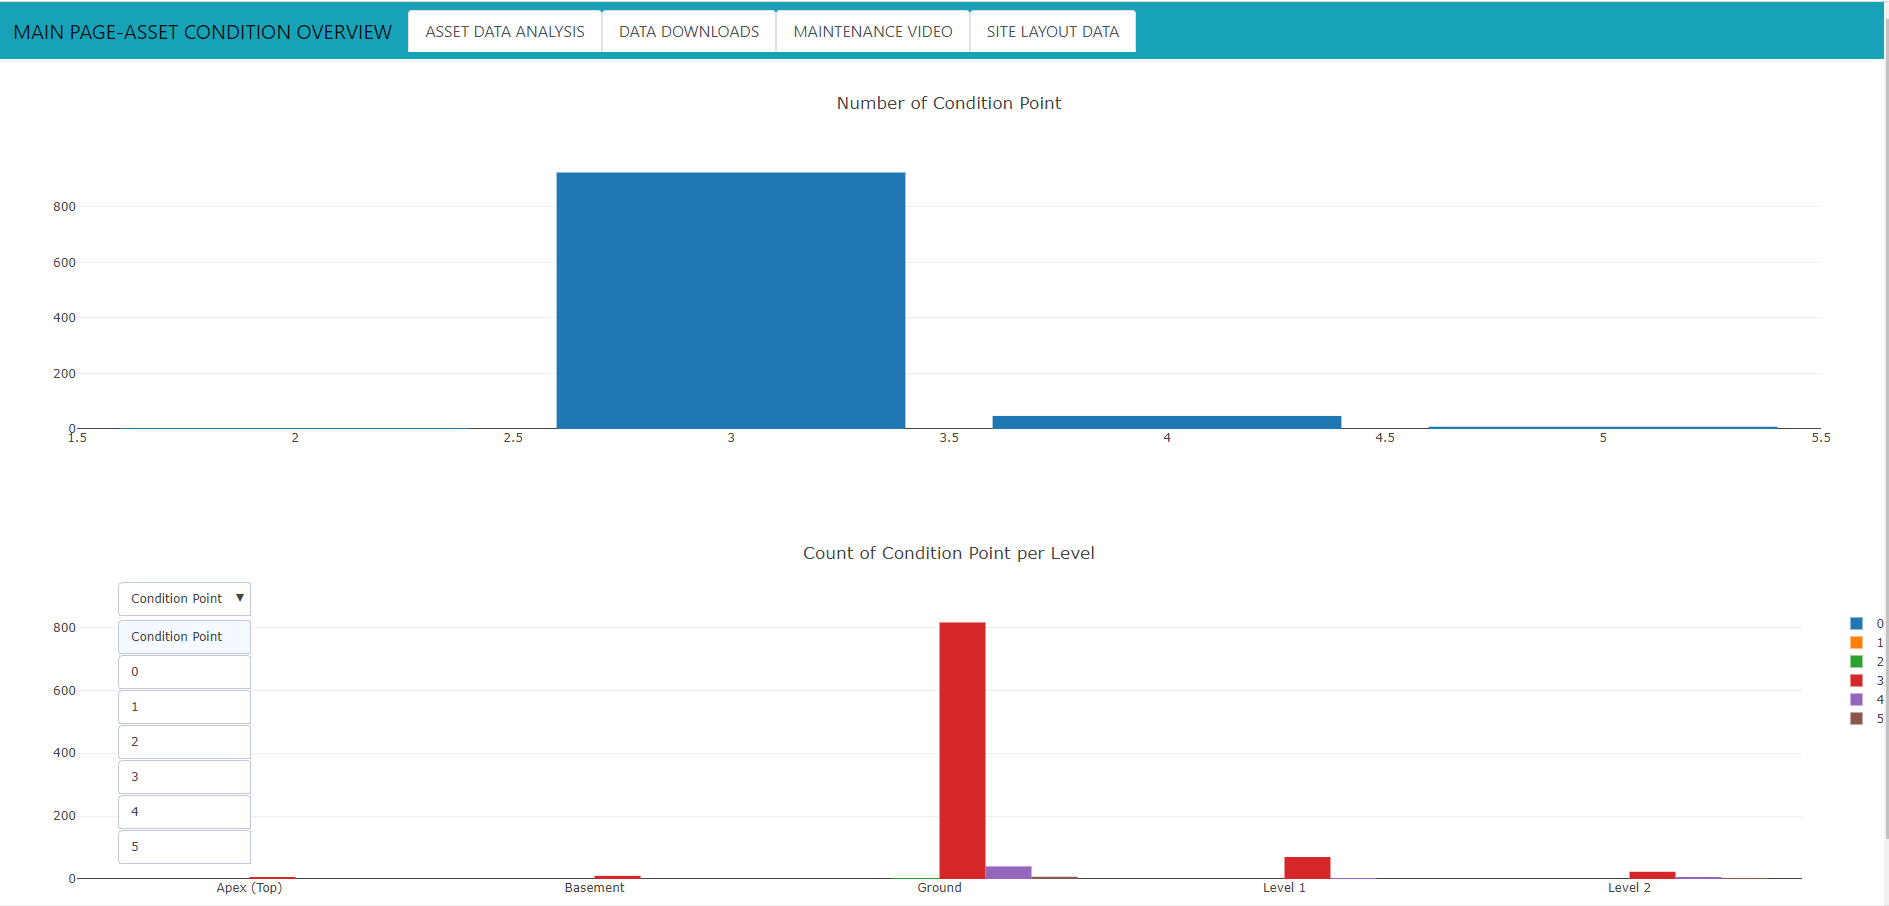Click the purple legend swatch for series 4
This screenshot has height=906, width=1889.
tap(1857, 700)
